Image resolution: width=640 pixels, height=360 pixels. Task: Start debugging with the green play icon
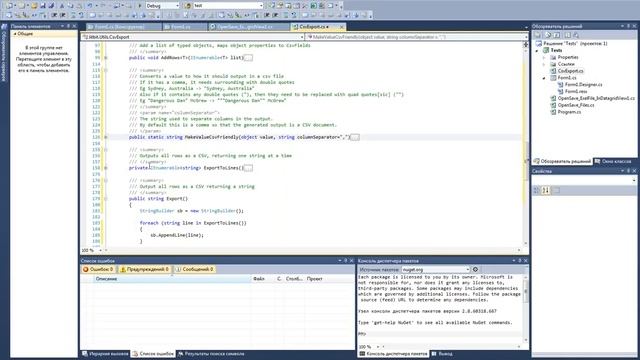click(140, 6)
